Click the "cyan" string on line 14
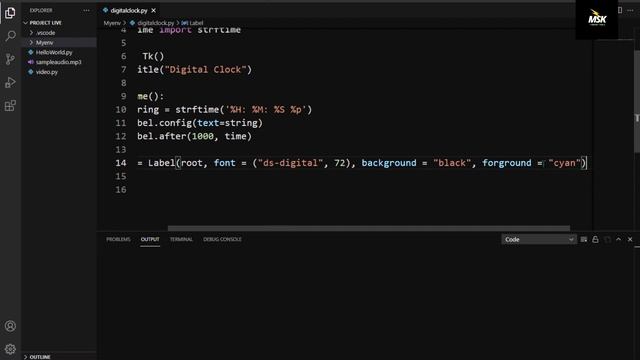640x360 pixels. tap(564, 163)
